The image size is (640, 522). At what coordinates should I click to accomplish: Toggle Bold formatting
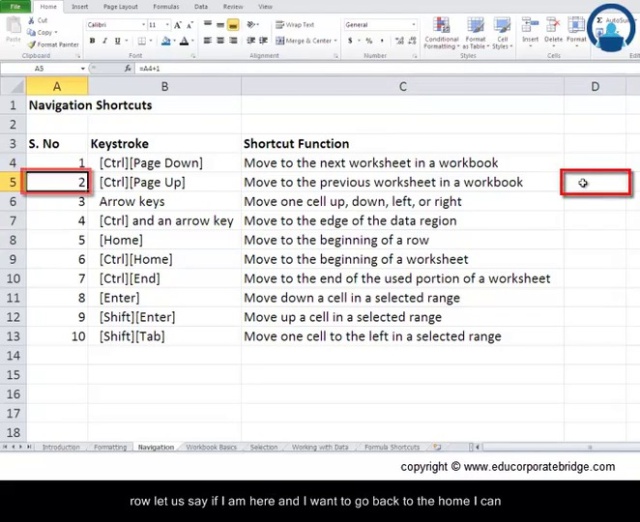(x=93, y=41)
